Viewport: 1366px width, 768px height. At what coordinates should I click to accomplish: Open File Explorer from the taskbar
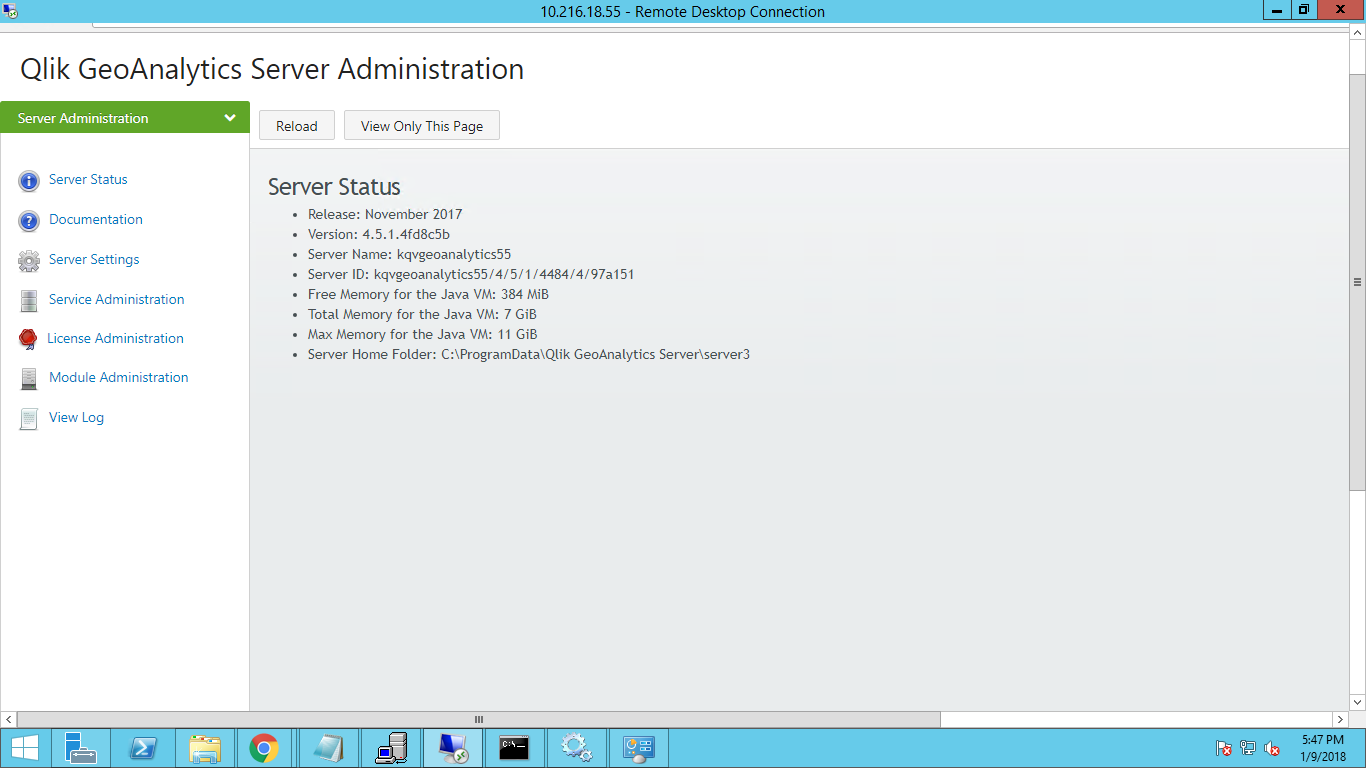205,748
